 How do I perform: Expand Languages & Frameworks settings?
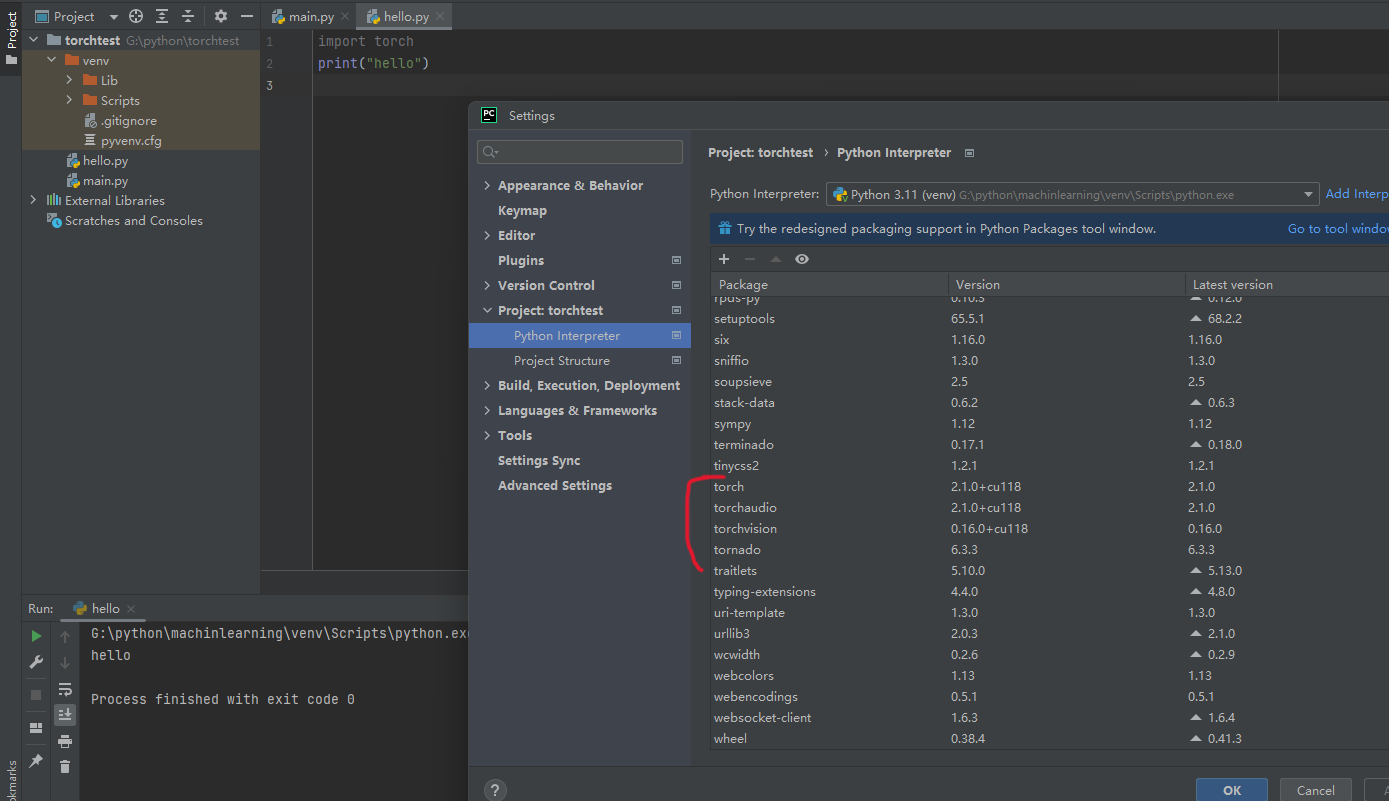tap(487, 411)
